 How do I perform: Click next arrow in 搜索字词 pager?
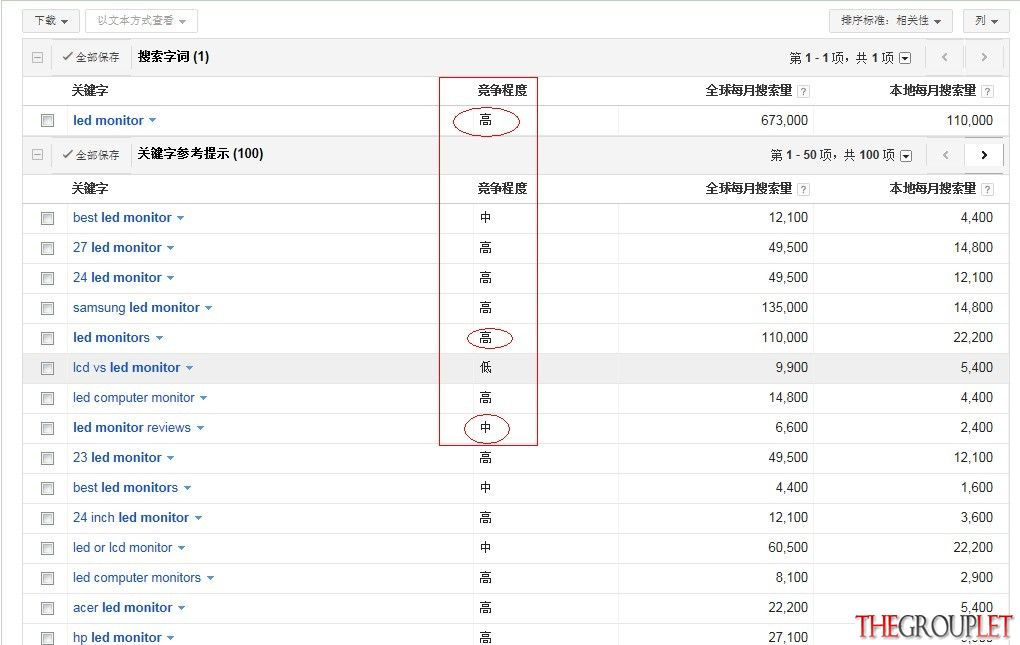coord(984,57)
